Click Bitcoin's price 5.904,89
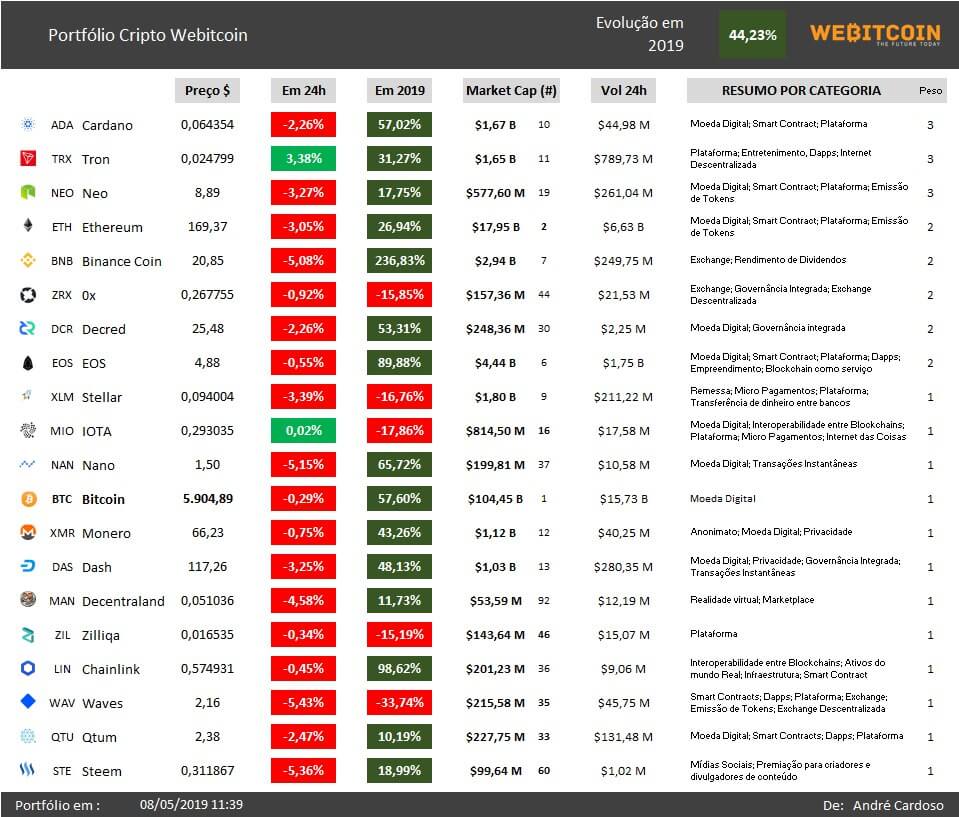The height and width of the screenshot is (817, 959). [208, 499]
